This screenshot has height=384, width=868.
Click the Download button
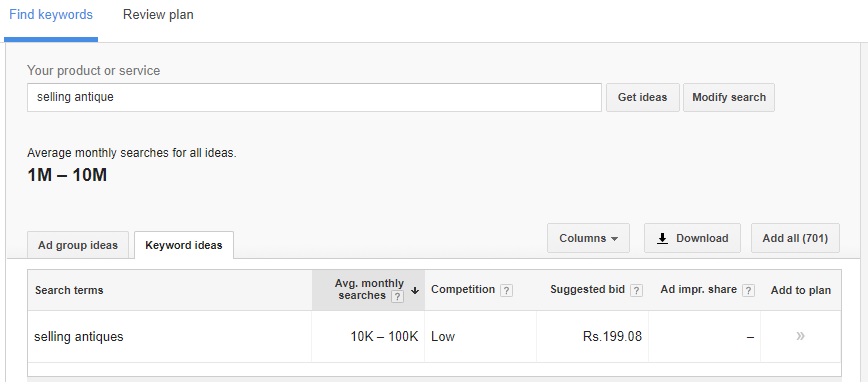point(692,238)
